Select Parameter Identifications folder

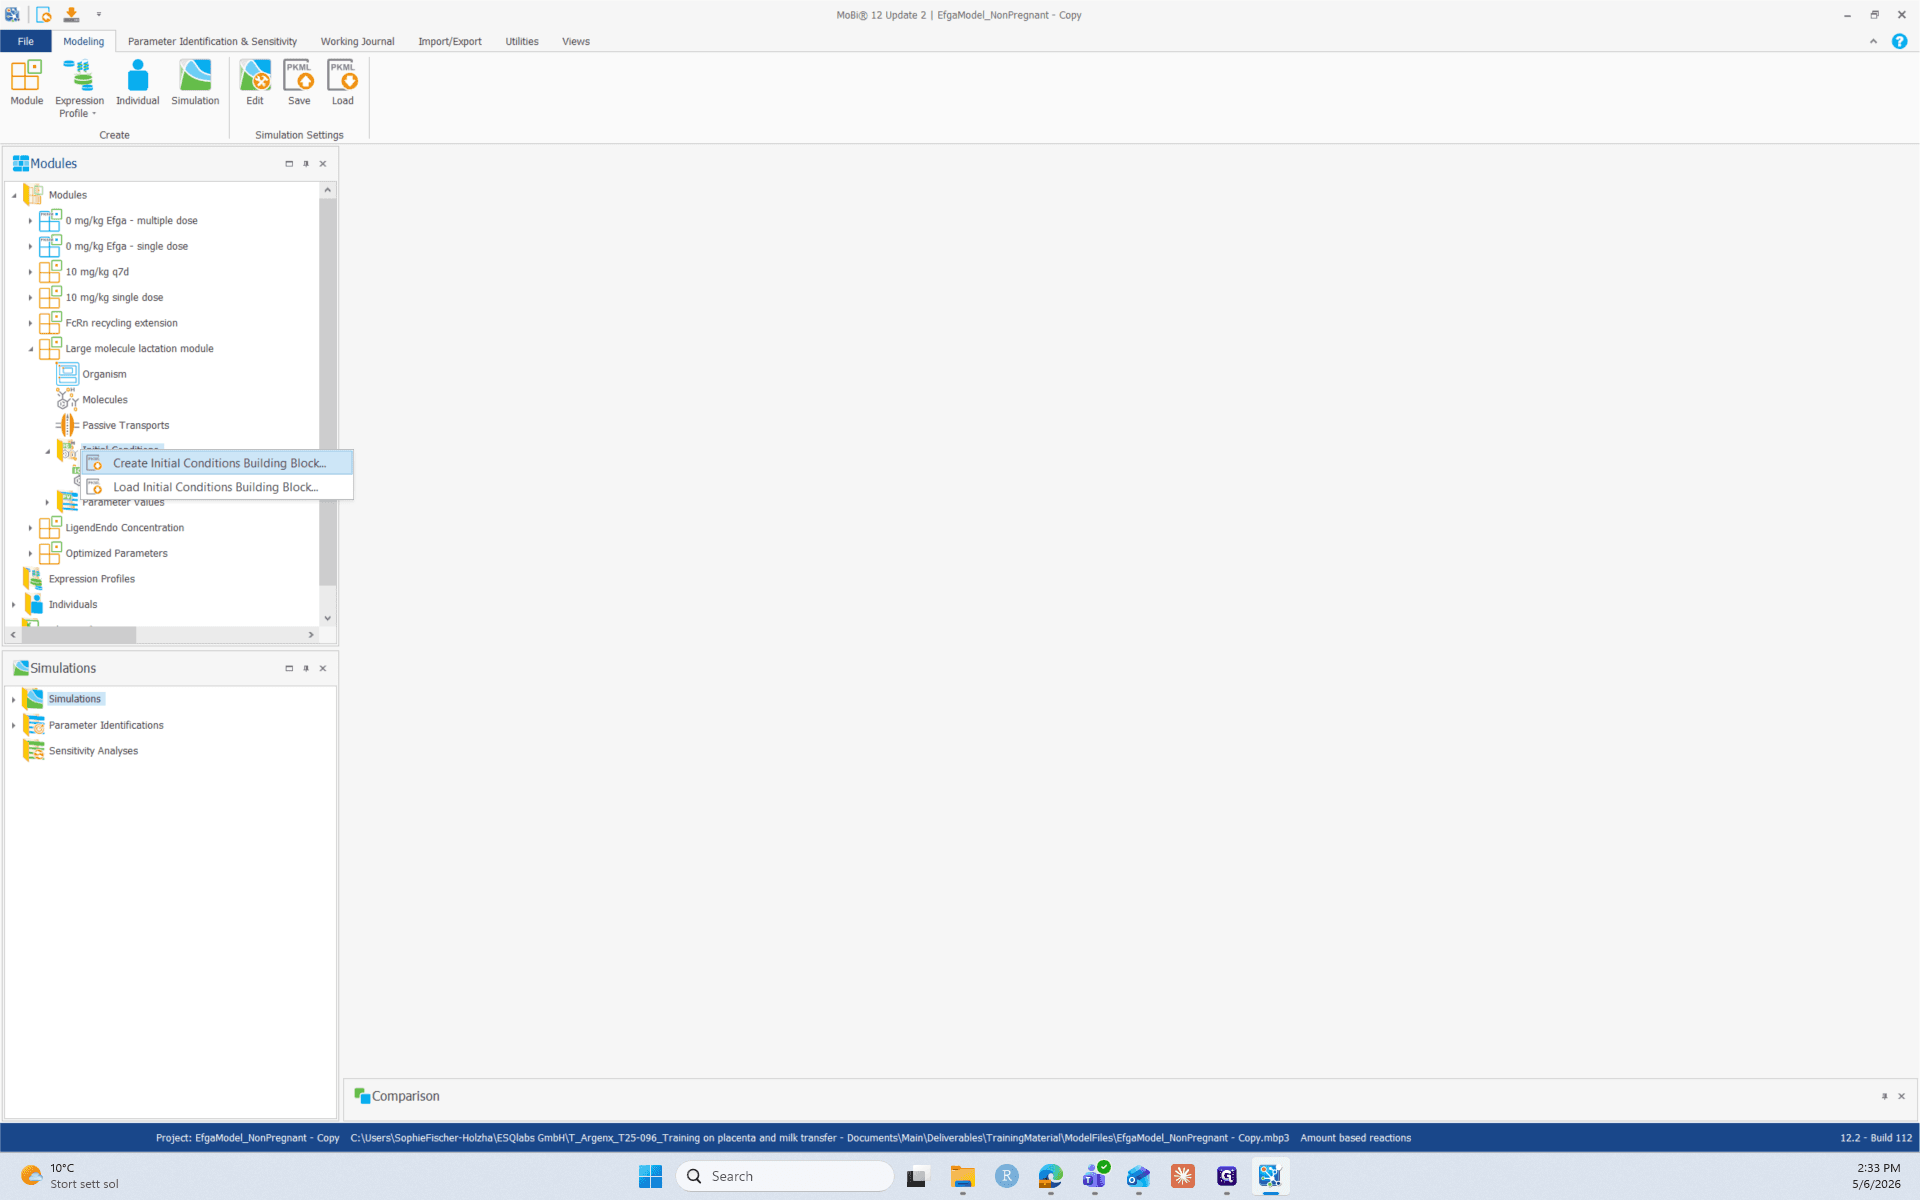pos(106,725)
